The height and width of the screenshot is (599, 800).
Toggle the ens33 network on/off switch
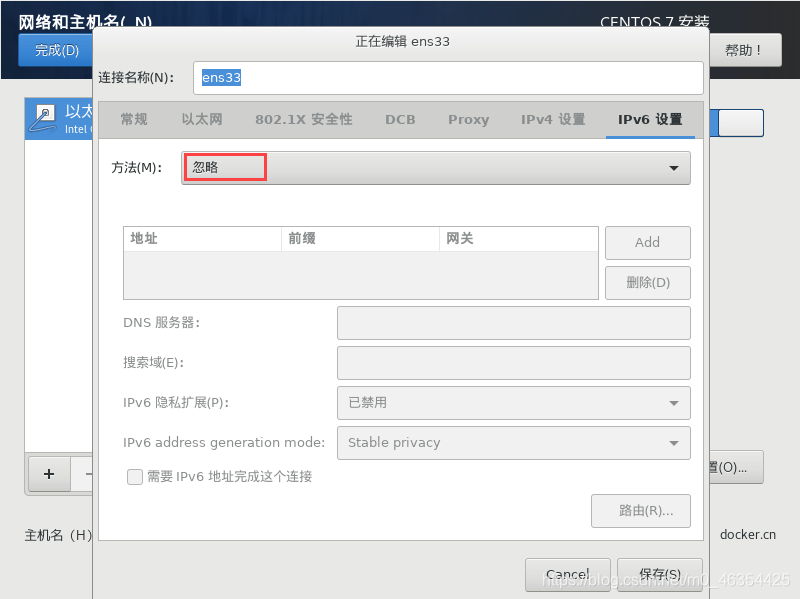click(x=736, y=122)
